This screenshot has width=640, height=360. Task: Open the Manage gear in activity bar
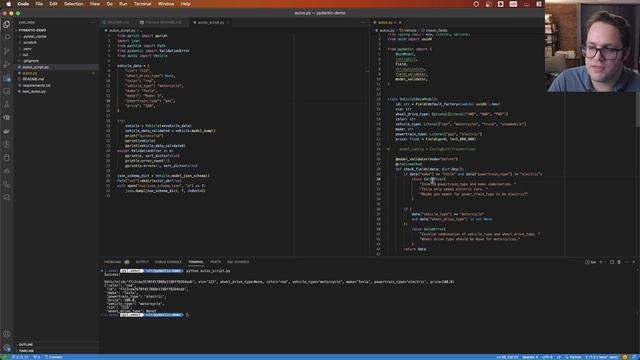click(7, 347)
